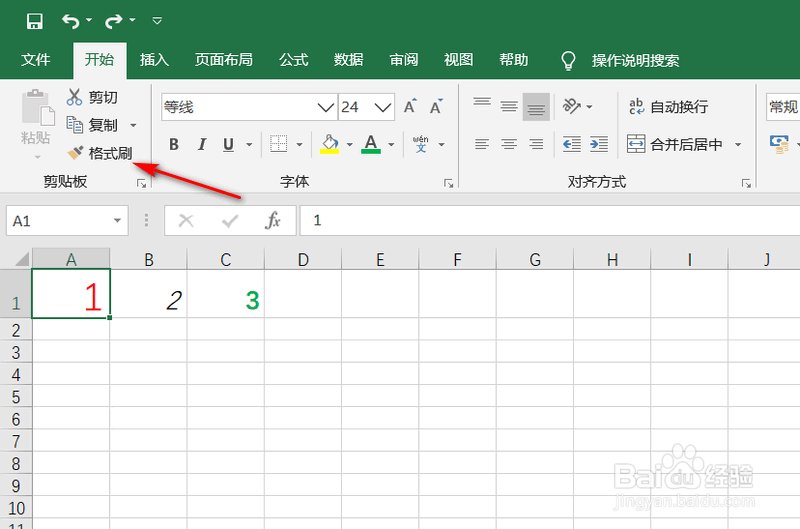
Task: Switch to the 审阅 tab
Action: tap(404, 60)
